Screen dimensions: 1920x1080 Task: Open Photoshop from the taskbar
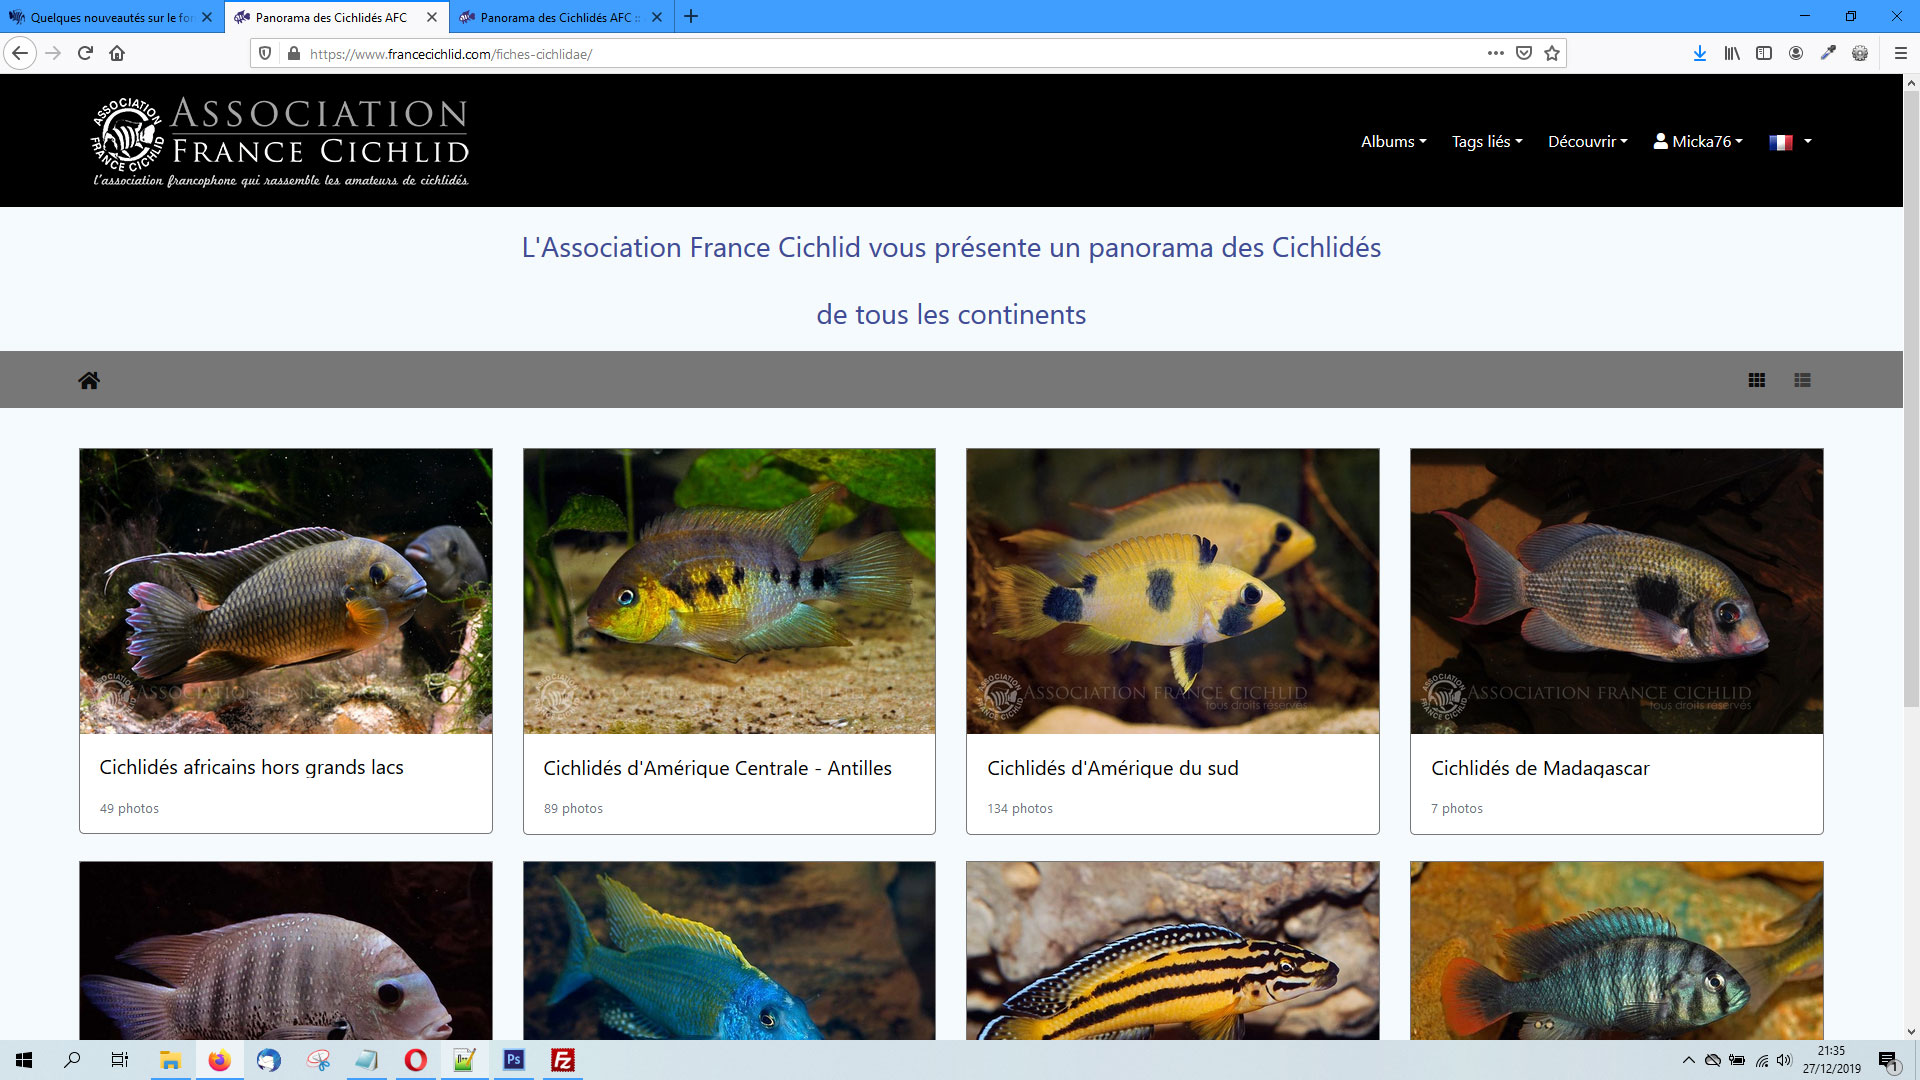tap(514, 1060)
